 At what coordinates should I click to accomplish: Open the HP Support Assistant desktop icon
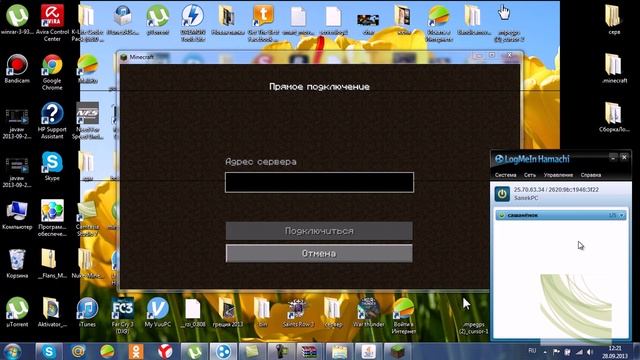point(52,120)
